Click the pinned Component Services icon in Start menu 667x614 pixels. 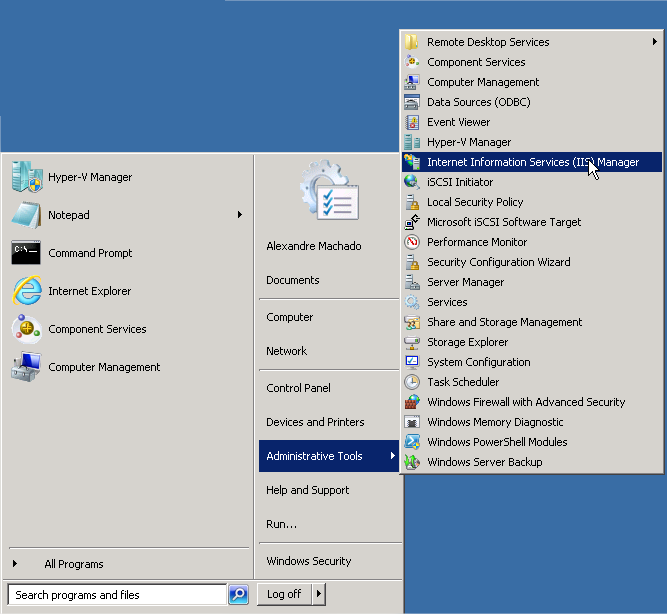[27, 329]
